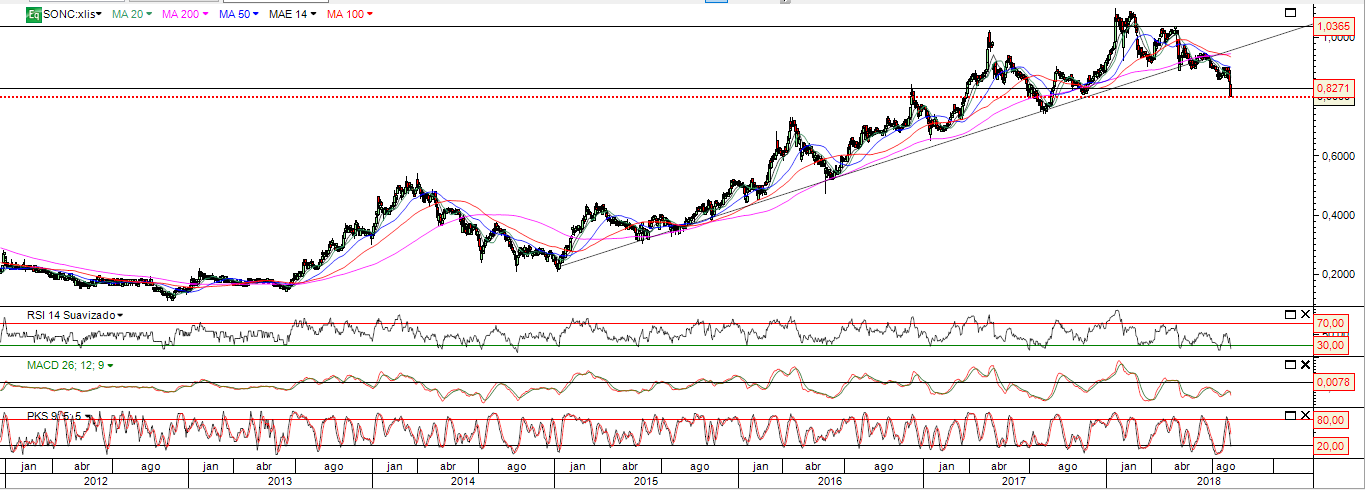Image resolution: width=1365 pixels, height=490 pixels.
Task: Select year 2015 on the time axis
Action: (646, 481)
